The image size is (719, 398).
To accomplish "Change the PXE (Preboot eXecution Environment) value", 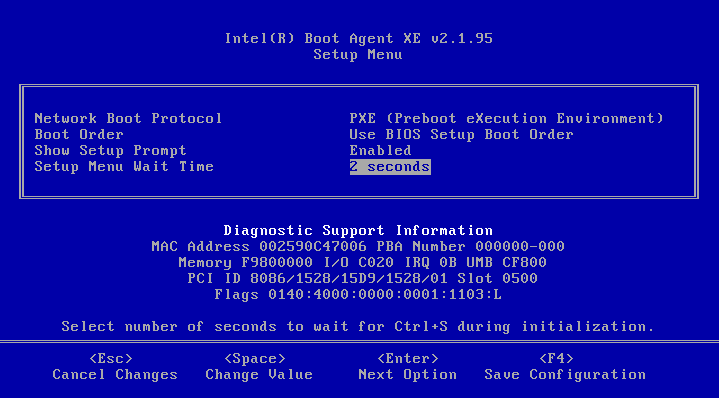I will pyautogui.click(x=507, y=118).
